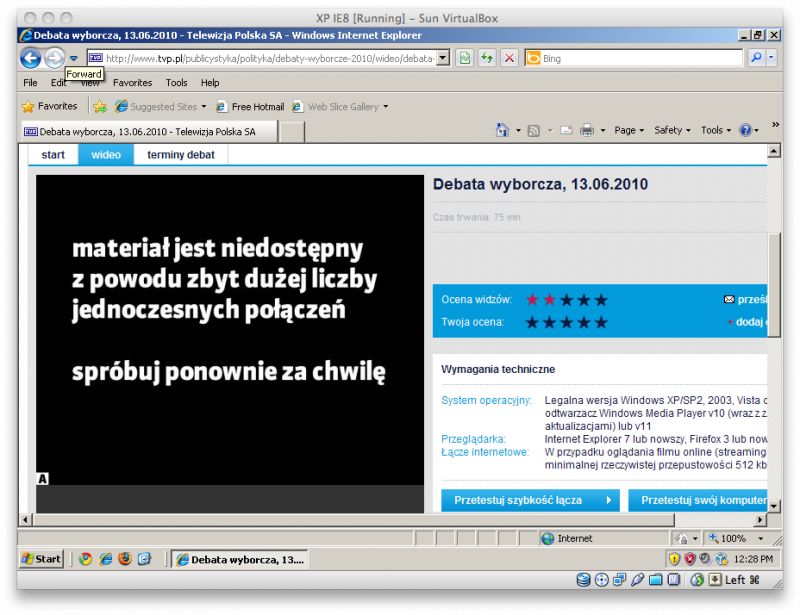Click the red Stop loading icon

tap(509, 58)
